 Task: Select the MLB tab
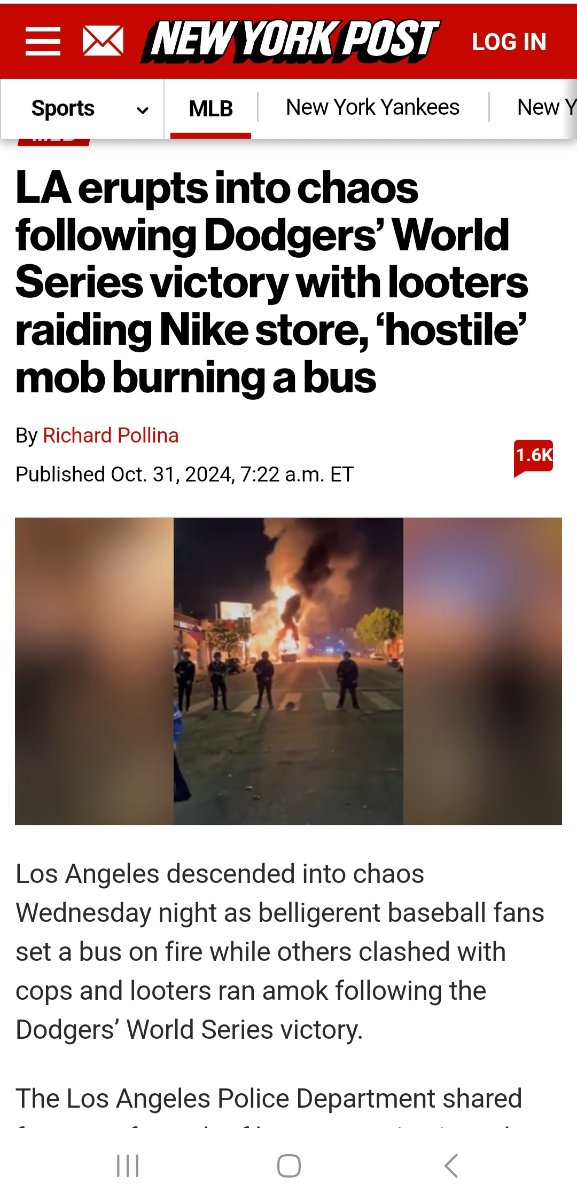click(x=211, y=108)
